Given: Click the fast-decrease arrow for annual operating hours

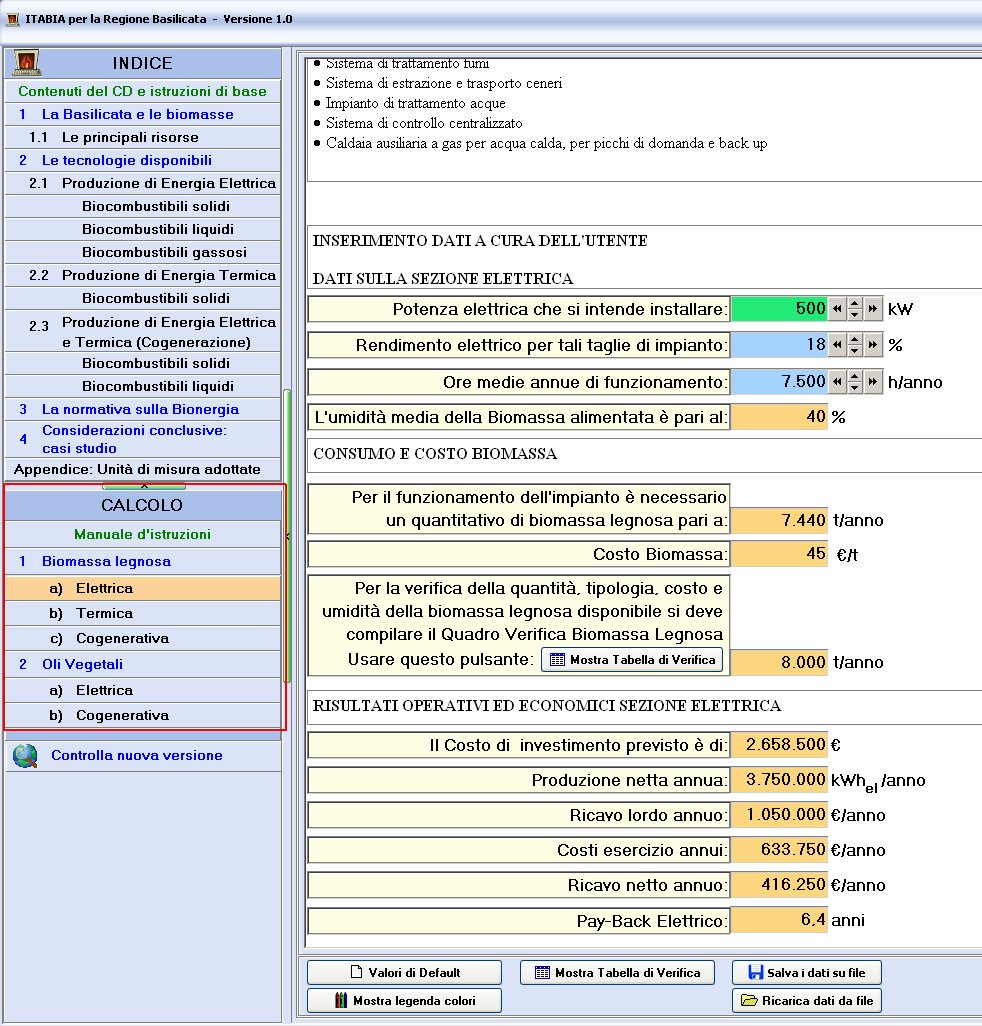Looking at the screenshot, I should [837, 381].
